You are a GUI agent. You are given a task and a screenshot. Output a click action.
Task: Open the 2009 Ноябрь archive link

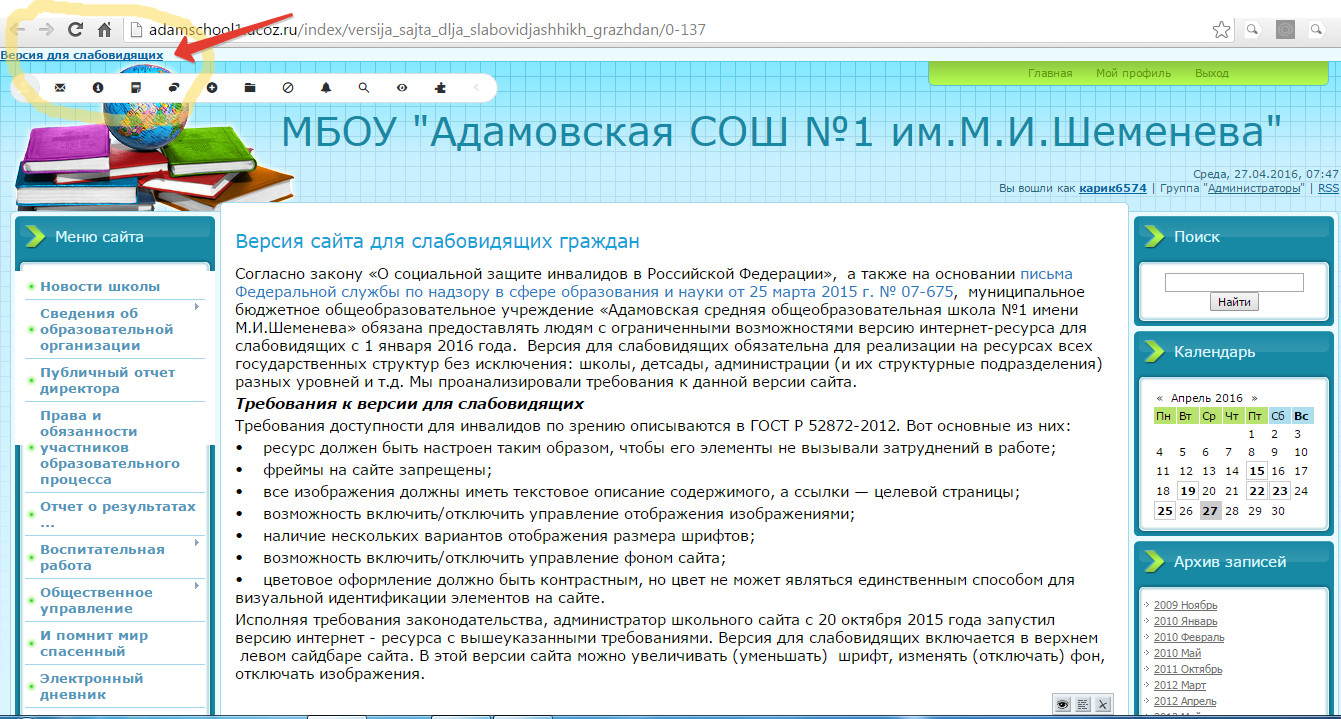(x=1185, y=605)
